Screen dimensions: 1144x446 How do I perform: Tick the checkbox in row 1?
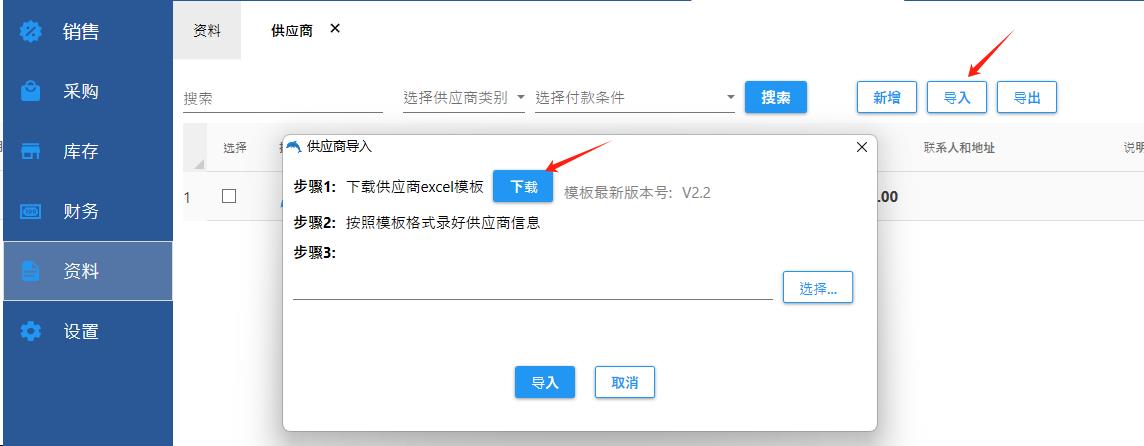coord(229,196)
